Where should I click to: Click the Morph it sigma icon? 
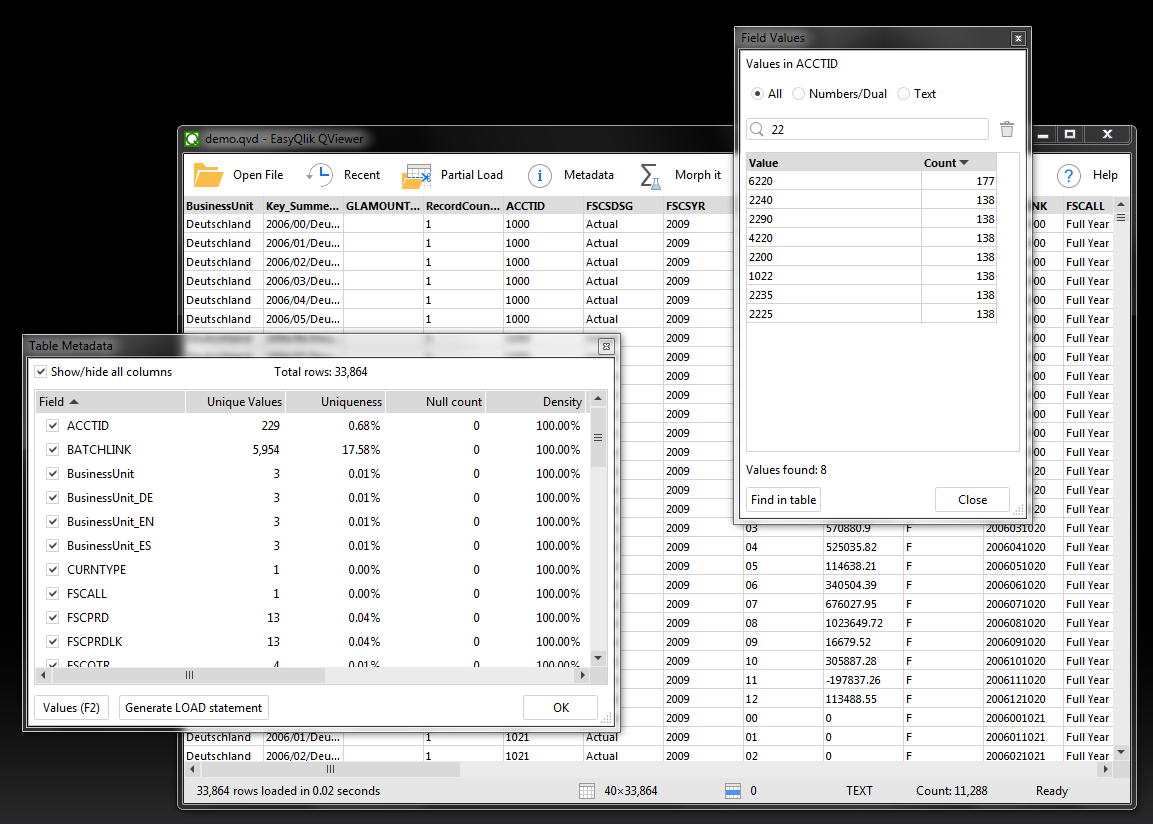pos(651,176)
